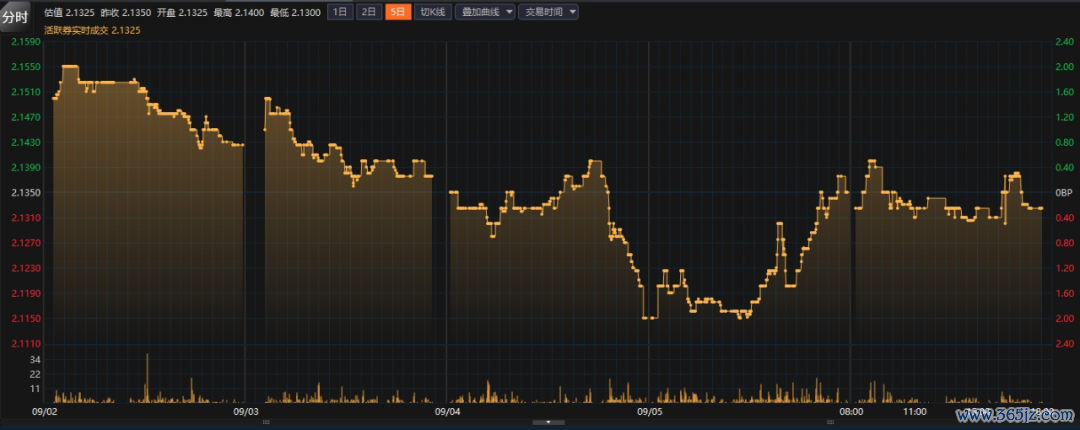This screenshot has height=430, width=1080.
Task: Click the 昨收 2.1350 value
Action: point(126,12)
